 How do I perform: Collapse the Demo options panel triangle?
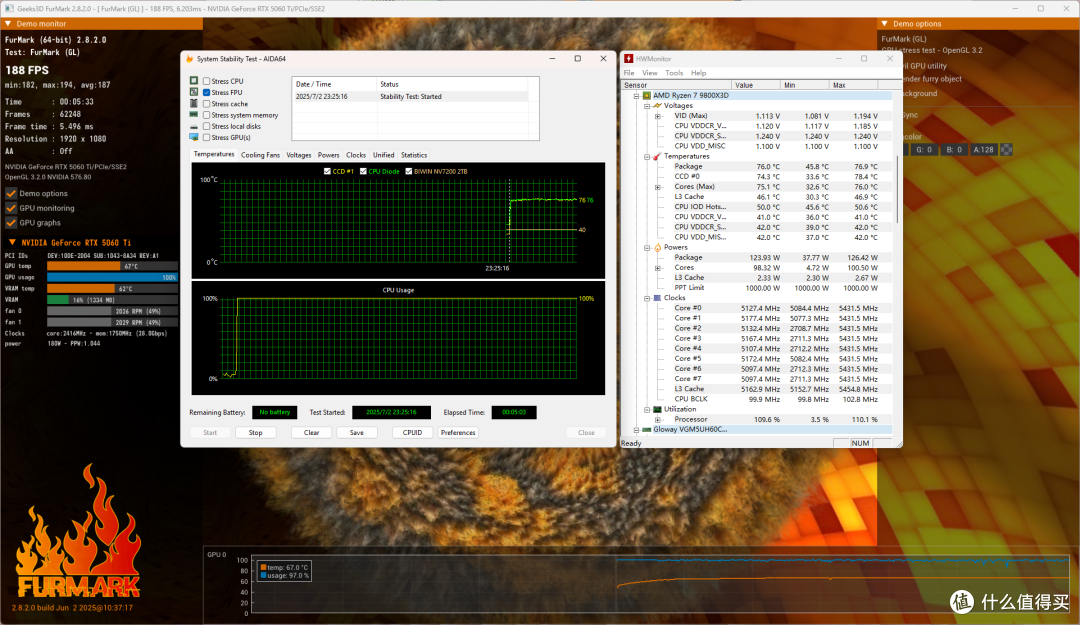[x=884, y=23]
